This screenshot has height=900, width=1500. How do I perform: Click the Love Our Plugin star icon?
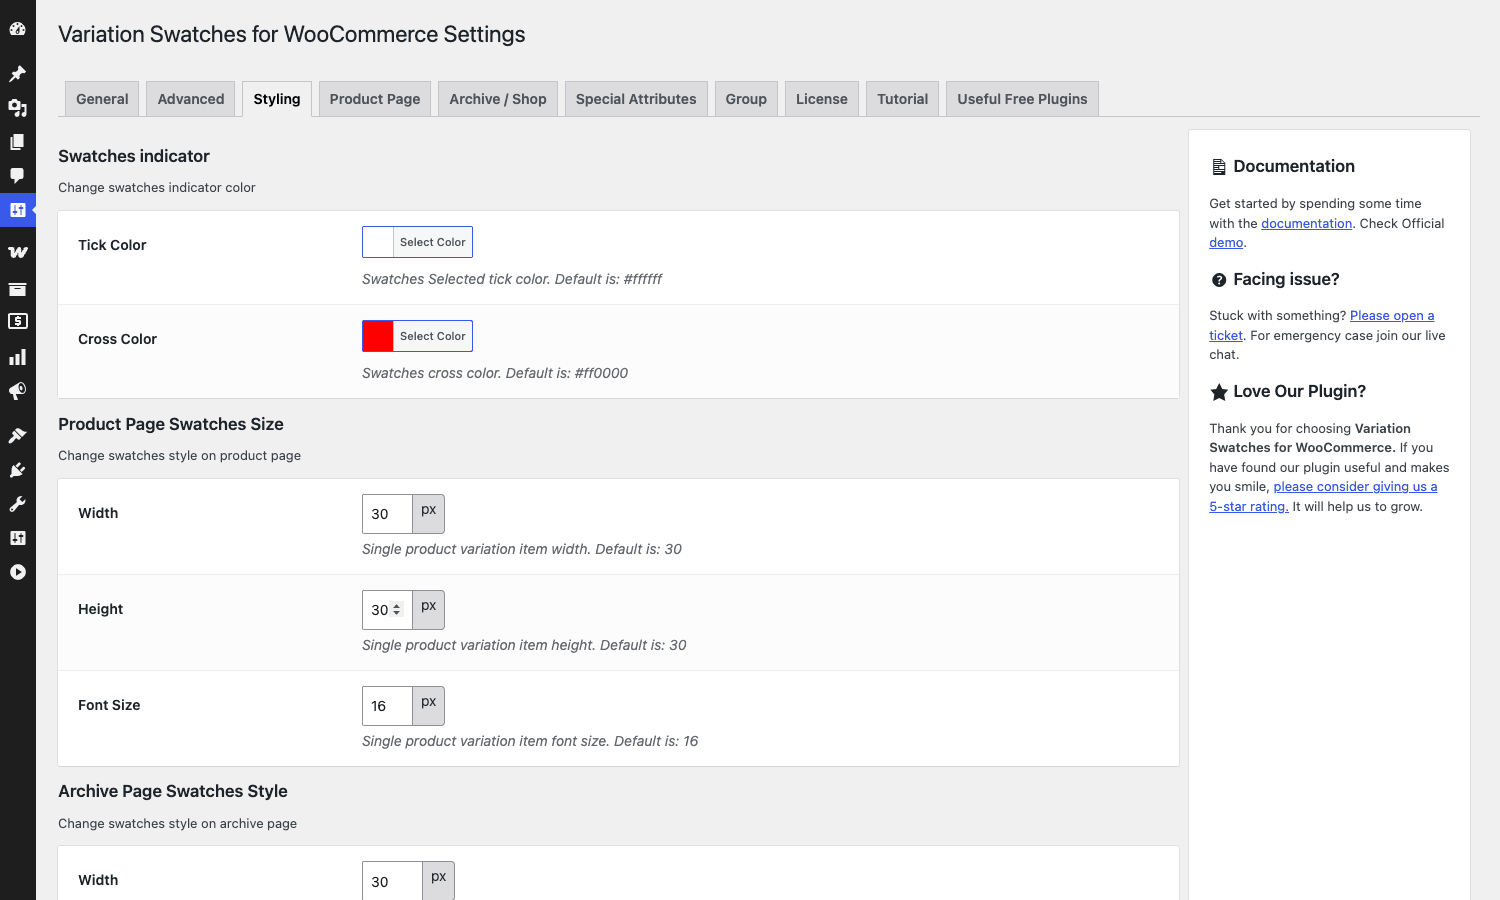[1219, 392]
